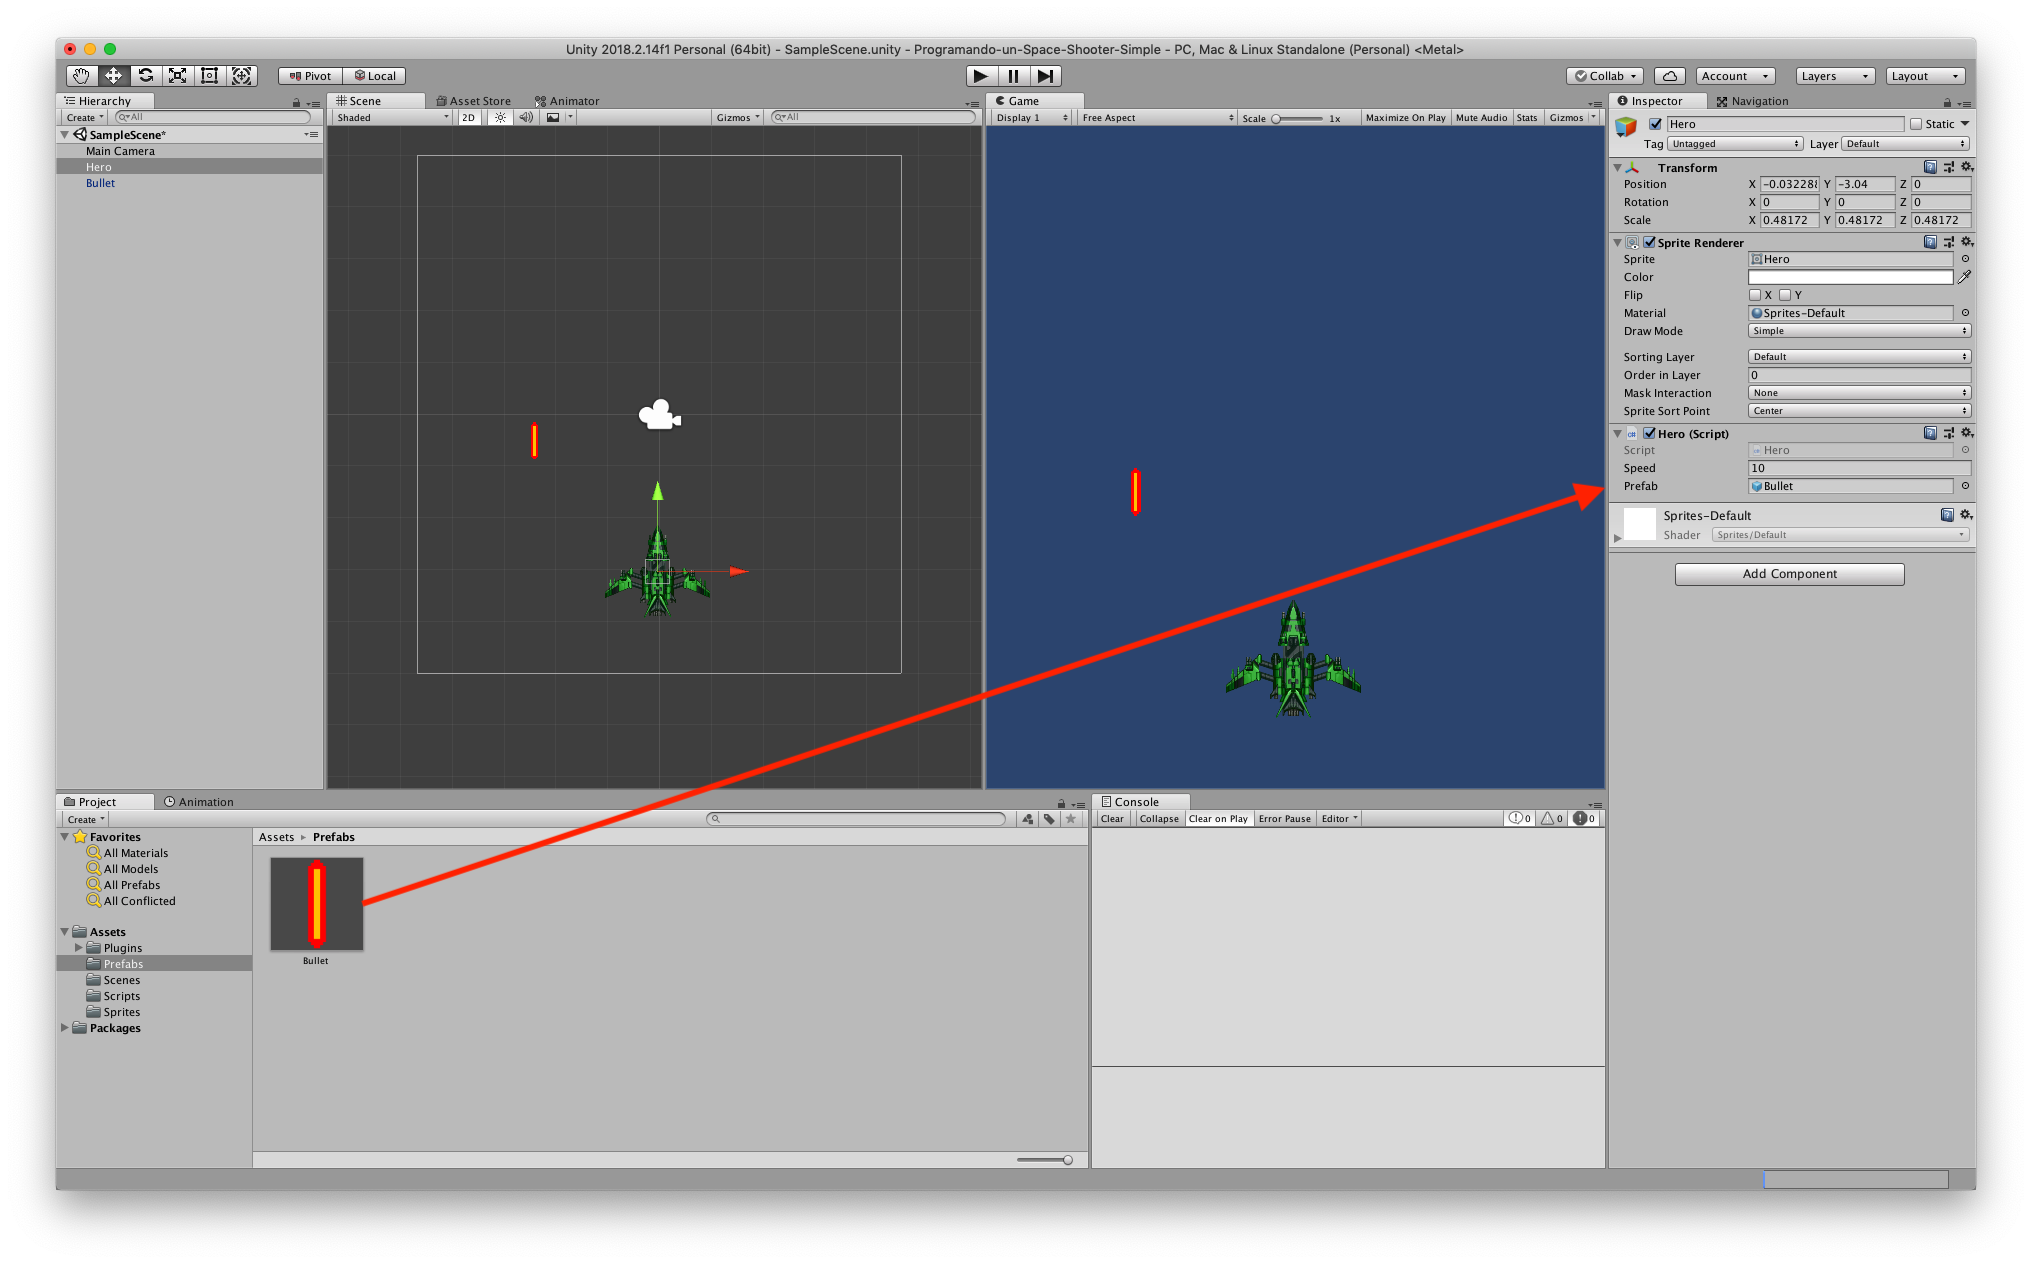Toggle scene audio speaker icon

(526, 118)
